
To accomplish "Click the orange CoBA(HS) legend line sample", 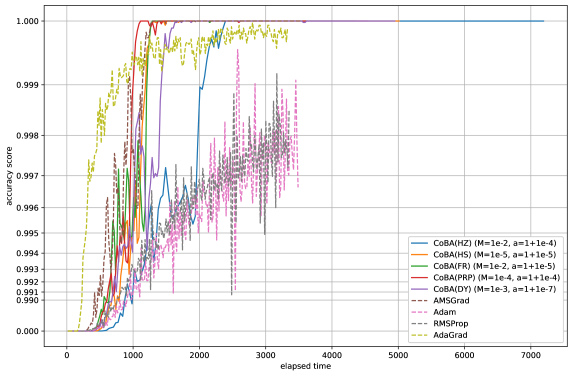I will [420, 255].
